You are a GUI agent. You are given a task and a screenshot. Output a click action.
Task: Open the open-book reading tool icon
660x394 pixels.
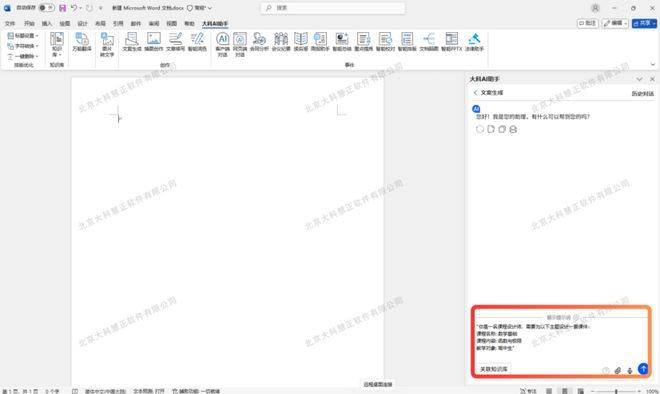click(x=301, y=42)
